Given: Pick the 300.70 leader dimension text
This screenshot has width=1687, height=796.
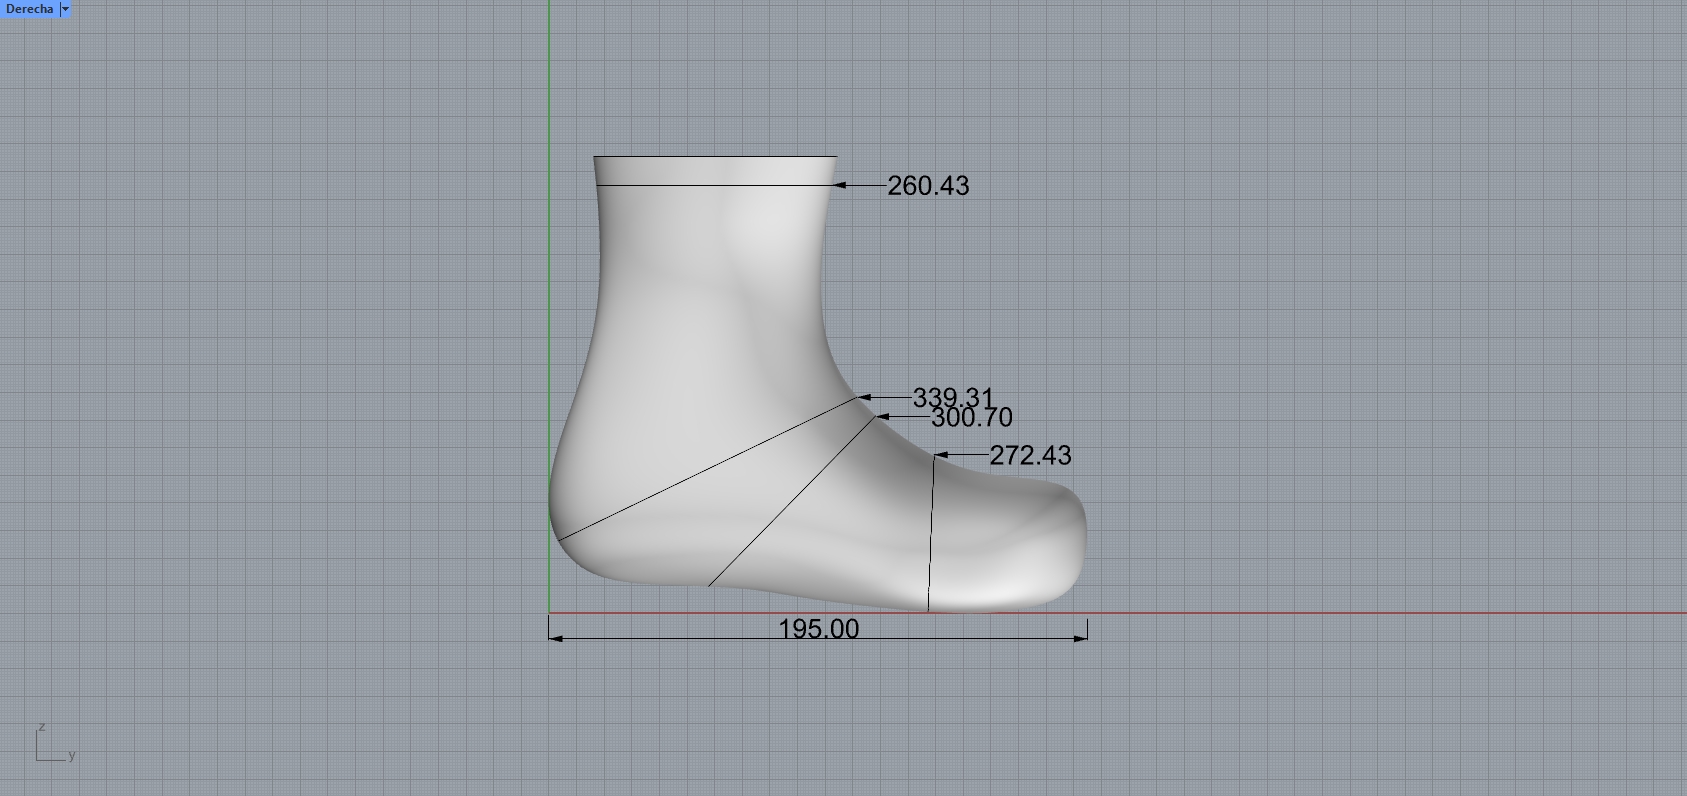Looking at the screenshot, I should click(x=972, y=418).
